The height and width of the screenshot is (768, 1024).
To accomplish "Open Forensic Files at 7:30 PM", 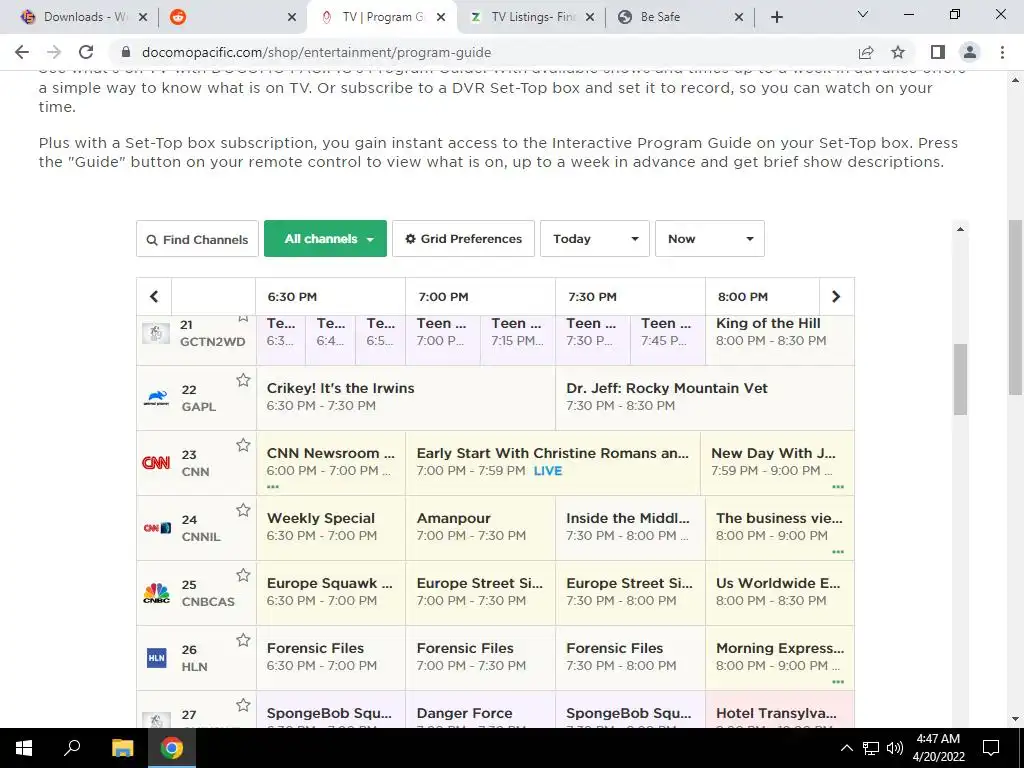I will (630, 658).
